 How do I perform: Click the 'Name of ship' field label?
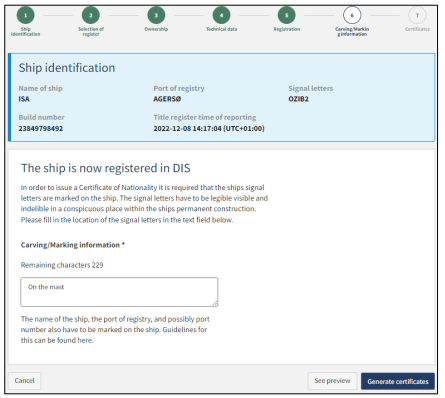pyautogui.click(x=40, y=88)
